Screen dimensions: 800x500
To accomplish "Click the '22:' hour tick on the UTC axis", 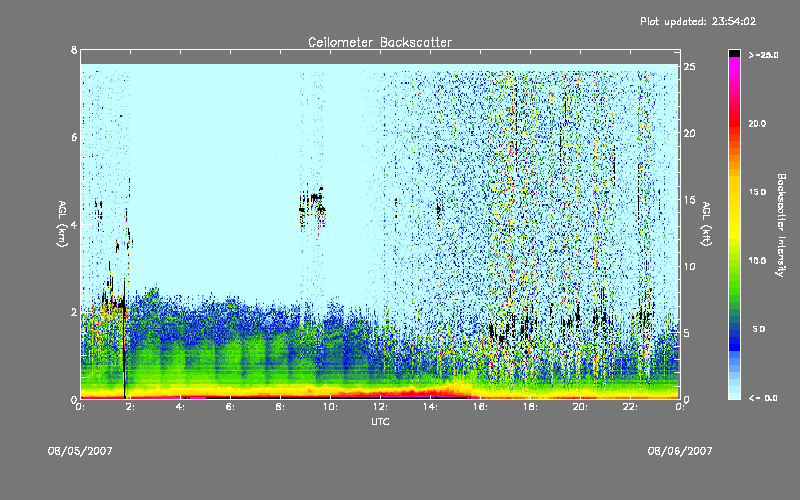I will coord(630,407).
